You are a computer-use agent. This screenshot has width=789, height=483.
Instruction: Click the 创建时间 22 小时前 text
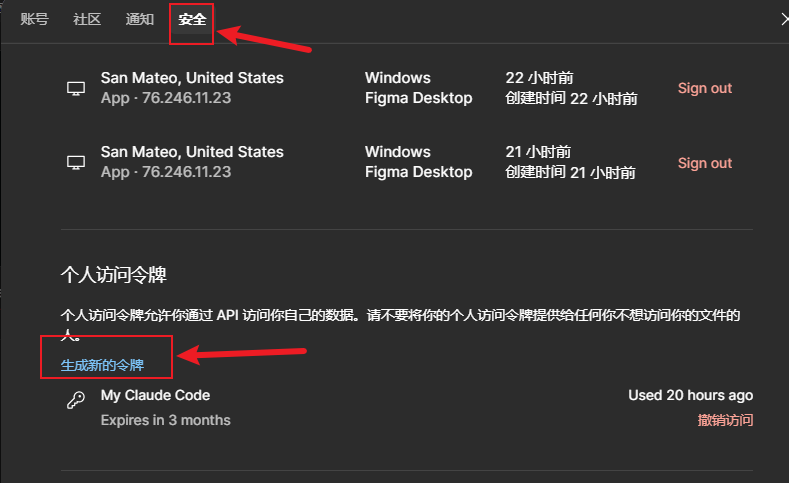pos(571,98)
